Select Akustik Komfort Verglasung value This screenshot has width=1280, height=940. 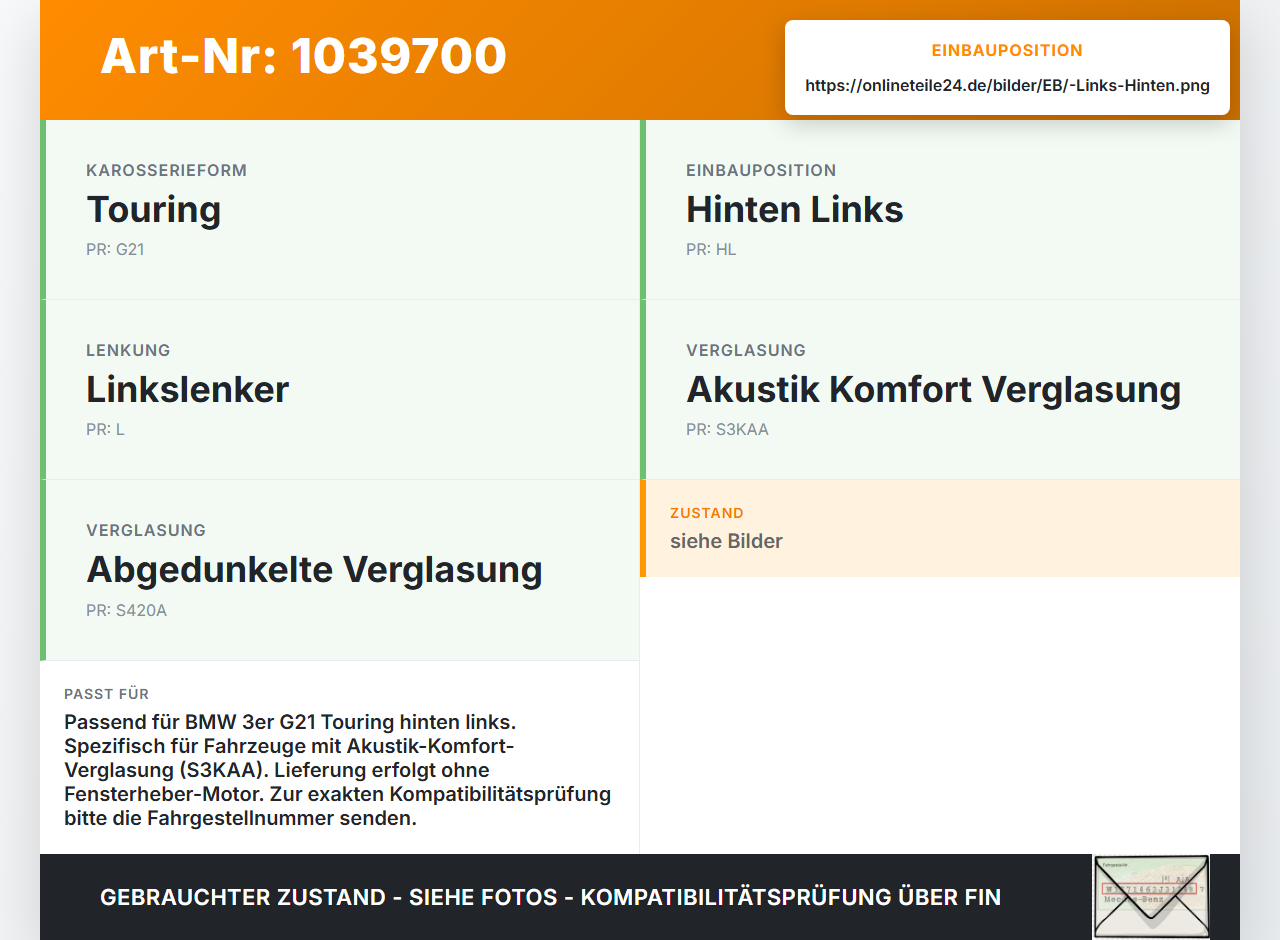point(933,389)
